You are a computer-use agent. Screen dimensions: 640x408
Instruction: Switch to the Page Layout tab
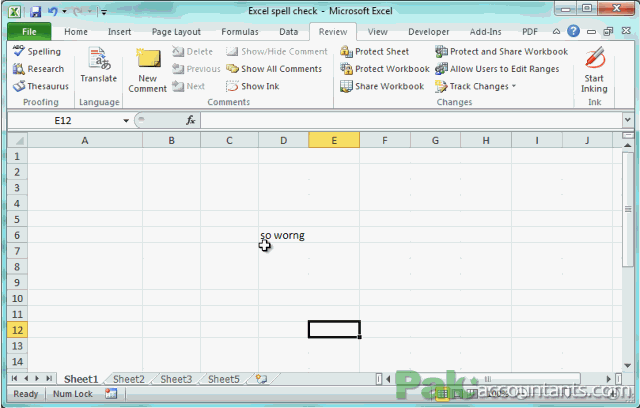[x=176, y=31]
